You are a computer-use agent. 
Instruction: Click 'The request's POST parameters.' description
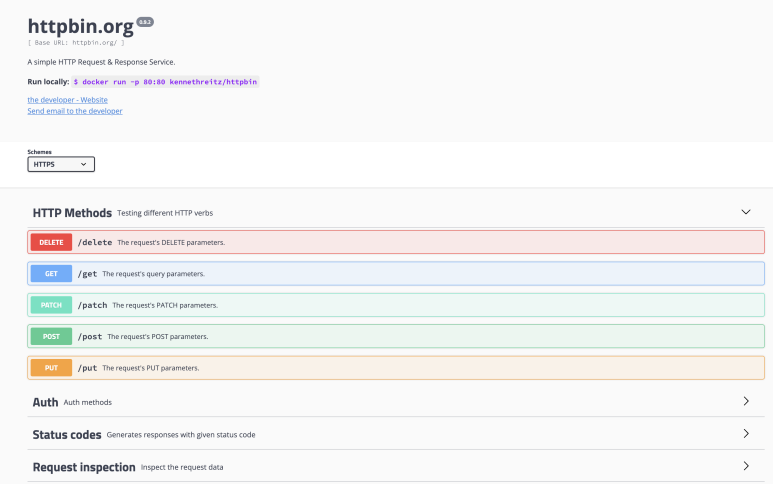[158, 337]
